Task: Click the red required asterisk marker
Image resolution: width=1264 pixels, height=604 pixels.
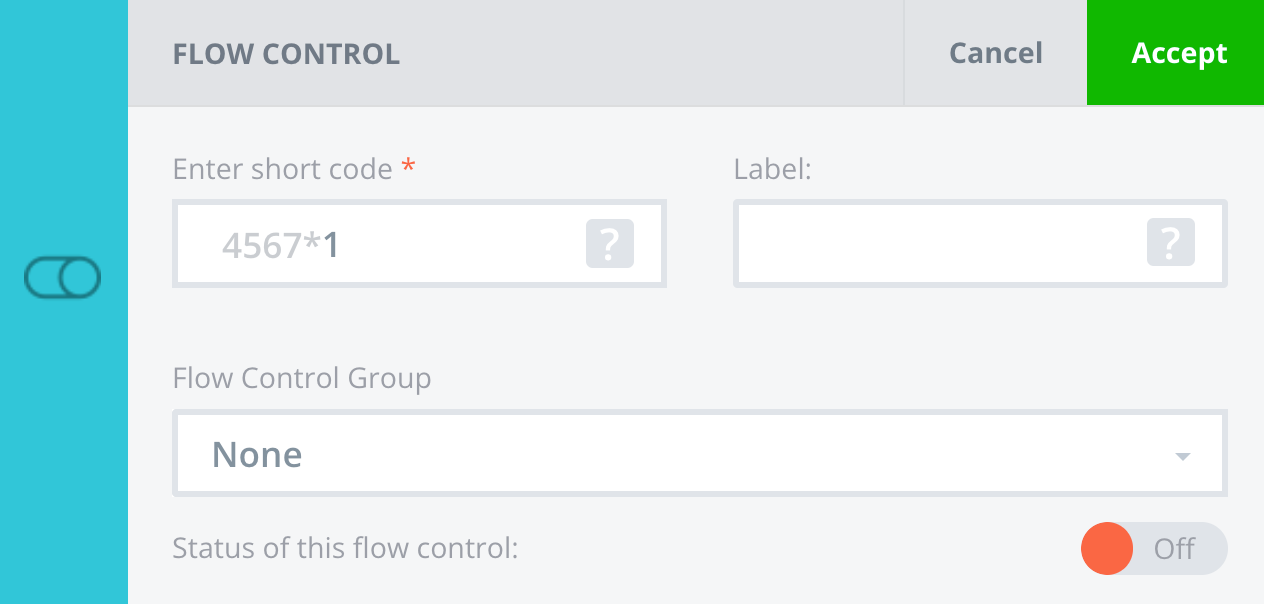Action: [408, 168]
